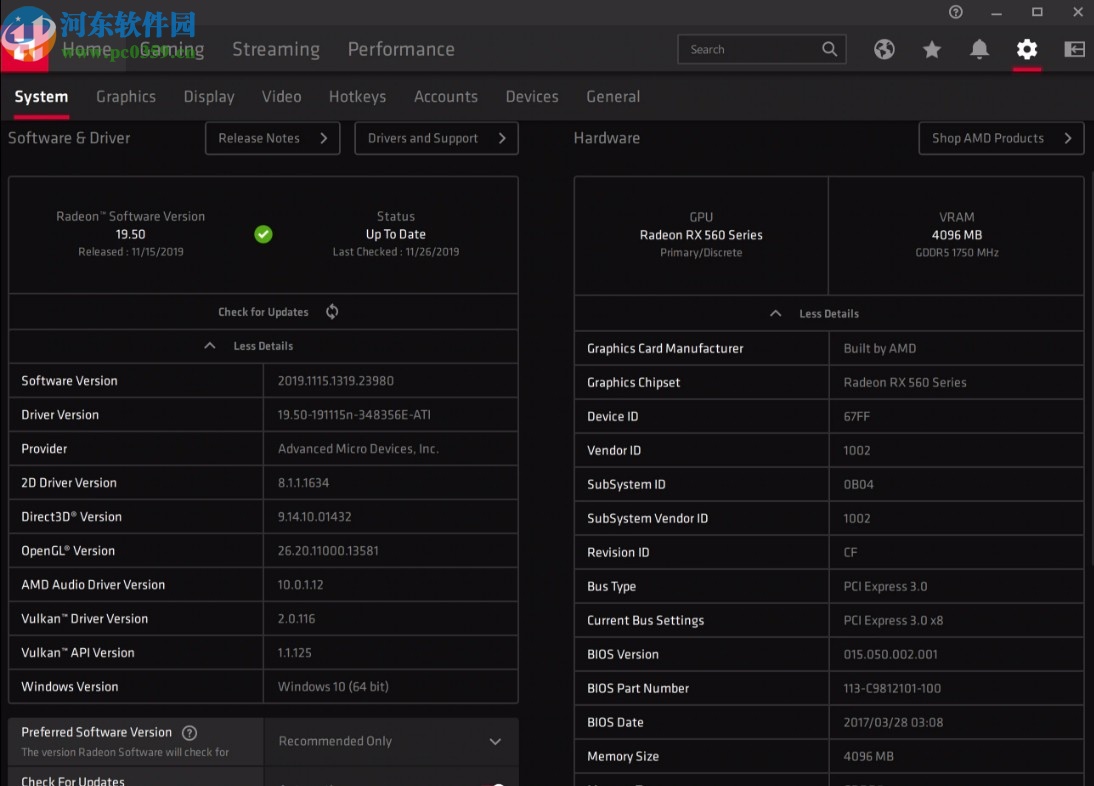Click the refresh icon beside Check for Updates
The image size is (1094, 786).
(x=331, y=311)
